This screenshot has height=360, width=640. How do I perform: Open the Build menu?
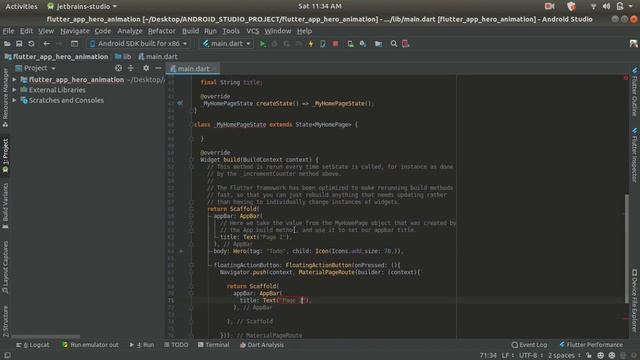click(x=190, y=31)
